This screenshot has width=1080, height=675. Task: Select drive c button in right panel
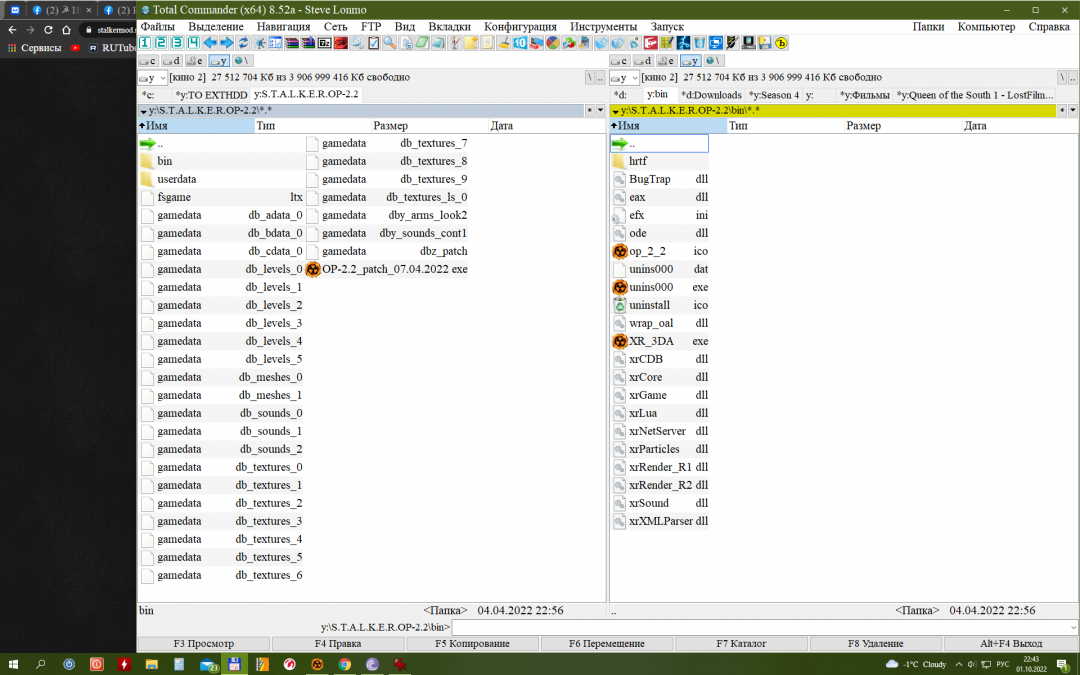pyautogui.click(x=620, y=61)
